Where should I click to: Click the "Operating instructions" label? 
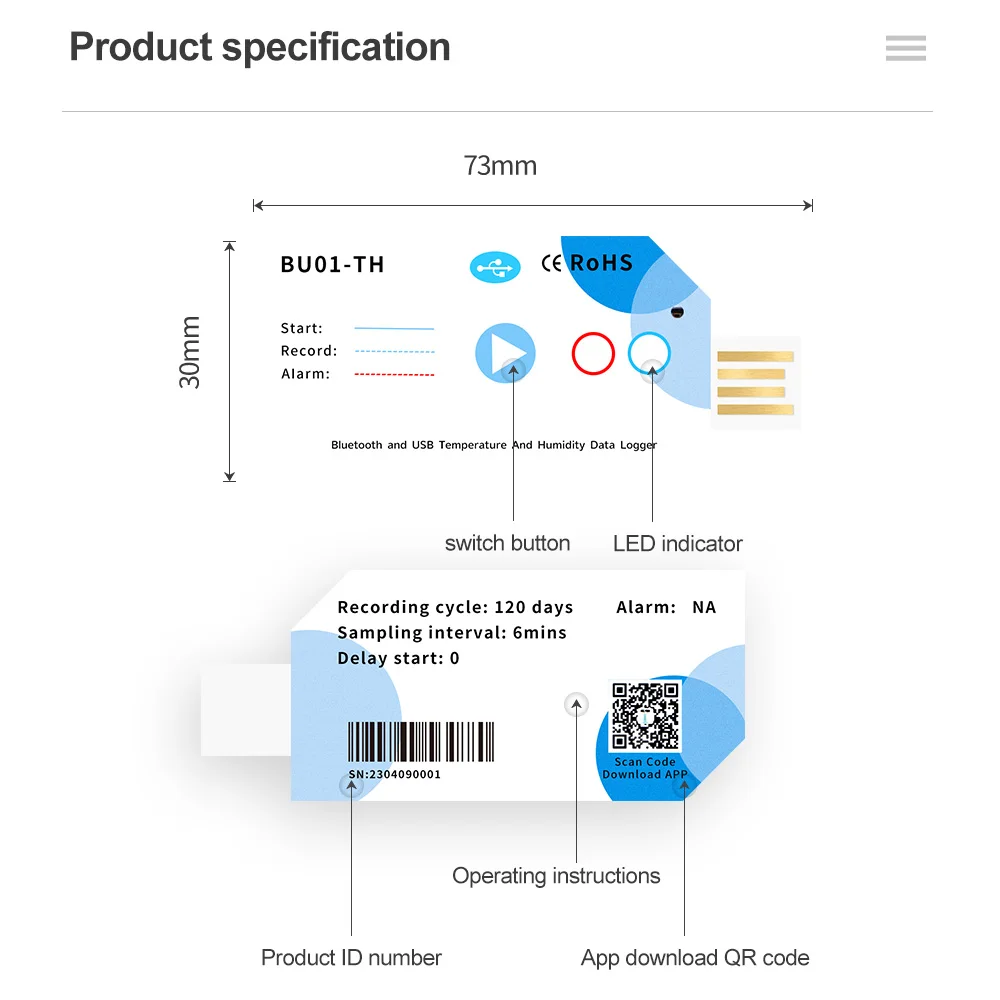click(556, 876)
